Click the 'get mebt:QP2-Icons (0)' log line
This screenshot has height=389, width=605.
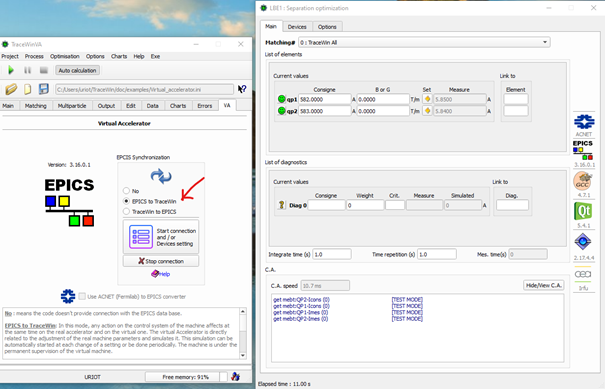click(x=301, y=299)
